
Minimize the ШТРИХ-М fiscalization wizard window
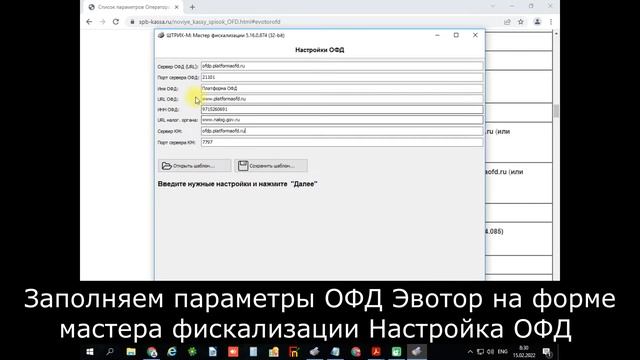[x=438, y=35]
